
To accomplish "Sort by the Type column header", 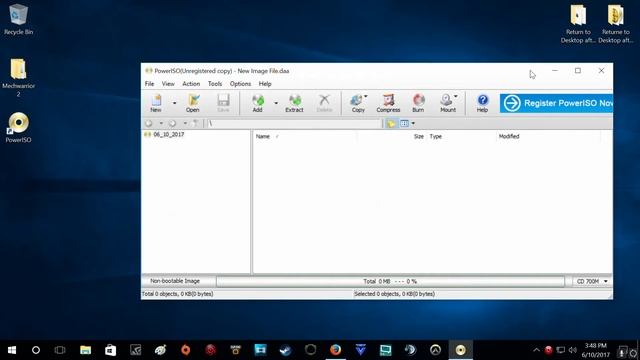I will click(436, 136).
